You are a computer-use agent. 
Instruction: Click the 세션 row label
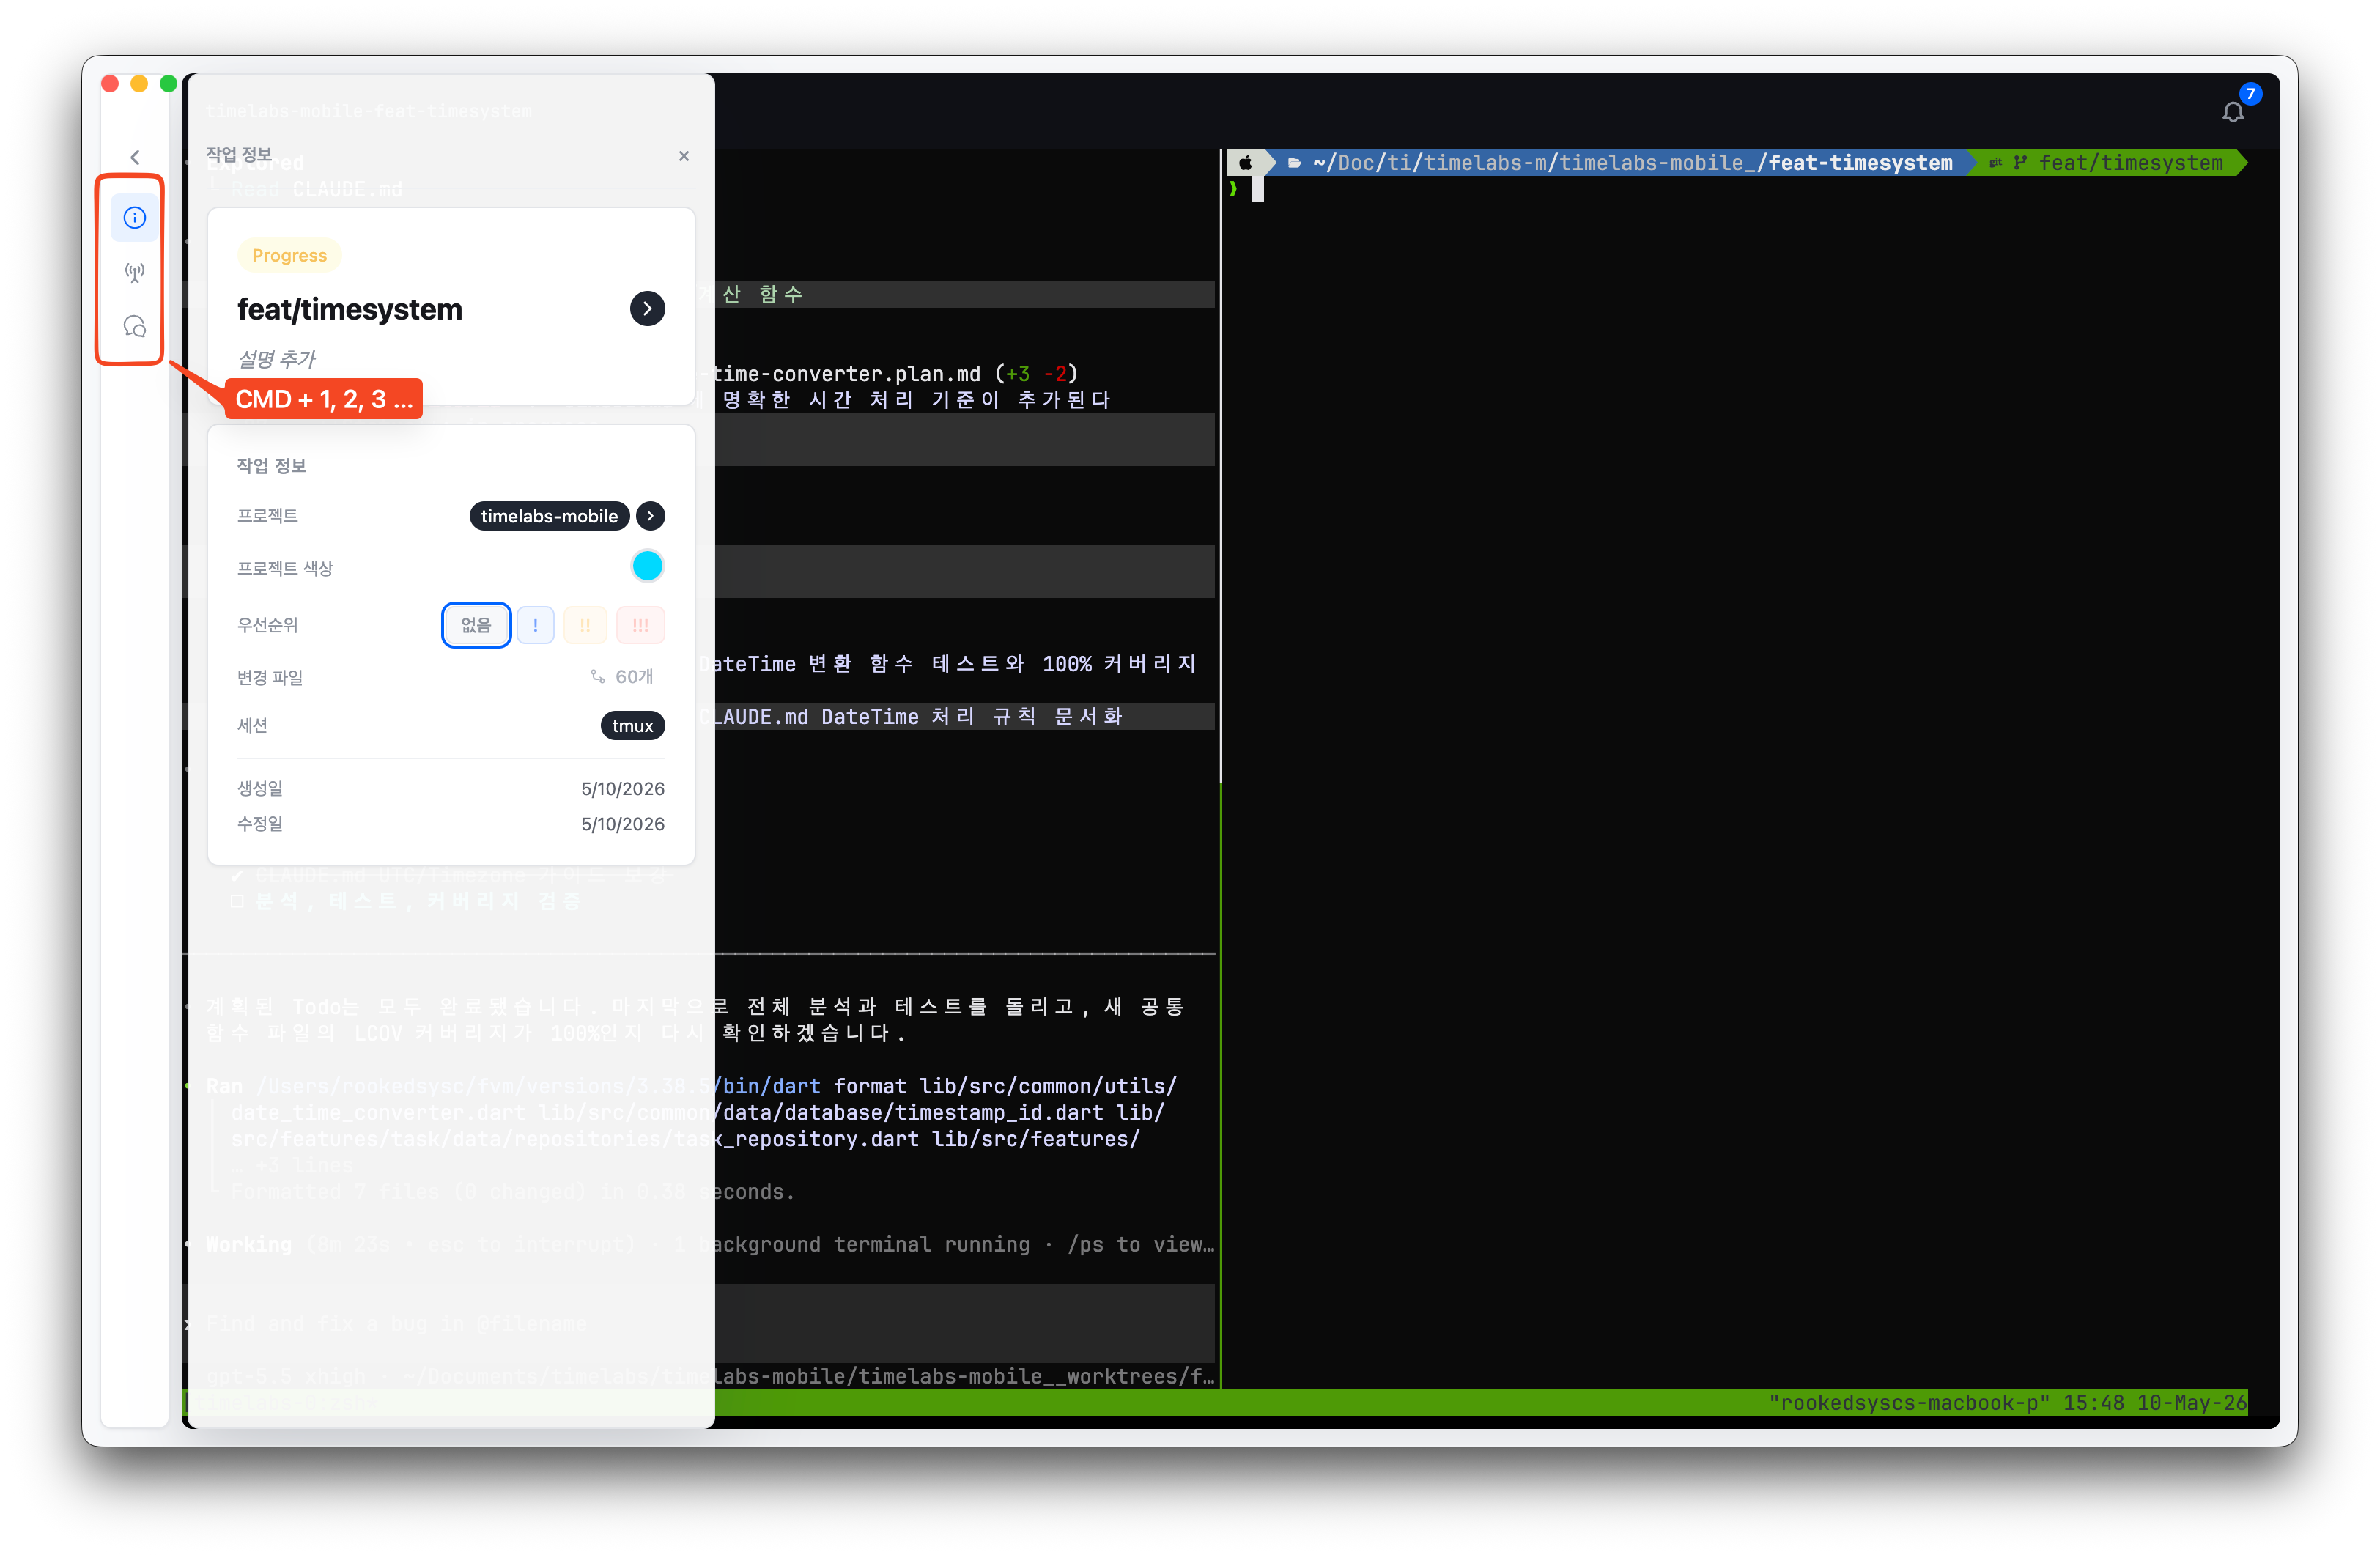[x=252, y=725]
